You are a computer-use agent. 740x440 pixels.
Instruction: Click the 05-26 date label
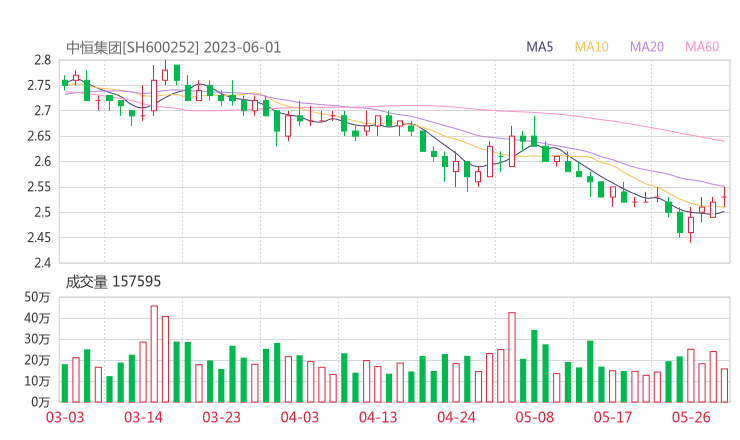pos(691,417)
